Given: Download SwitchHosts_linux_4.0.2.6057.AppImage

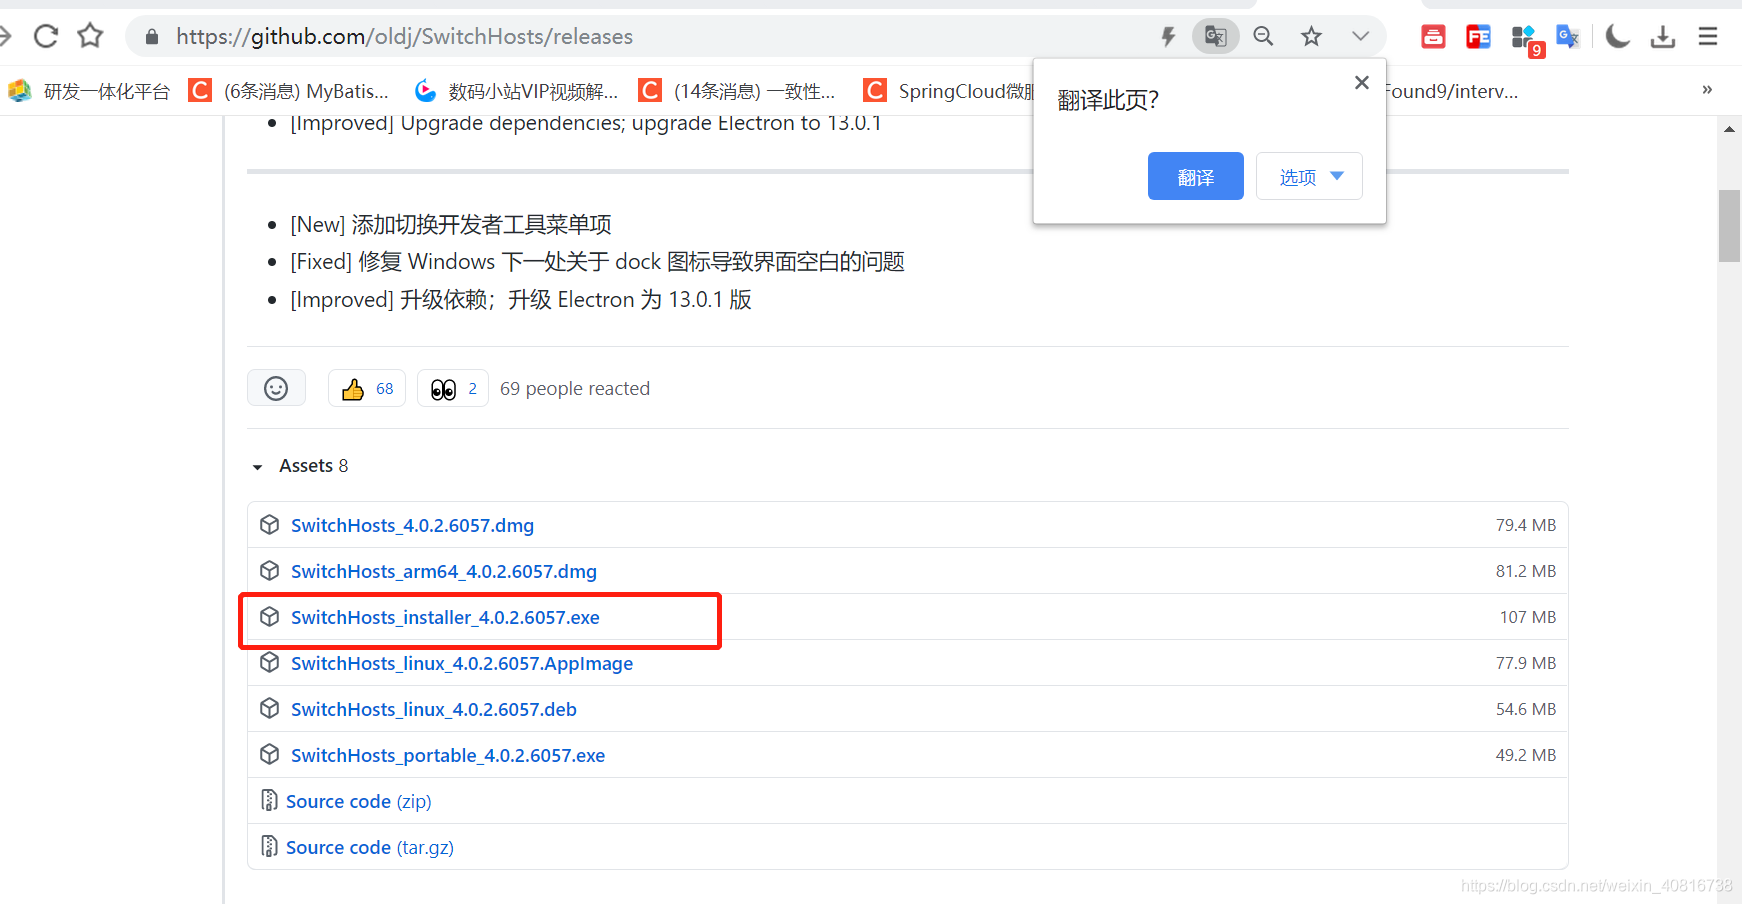Looking at the screenshot, I should (462, 663).
